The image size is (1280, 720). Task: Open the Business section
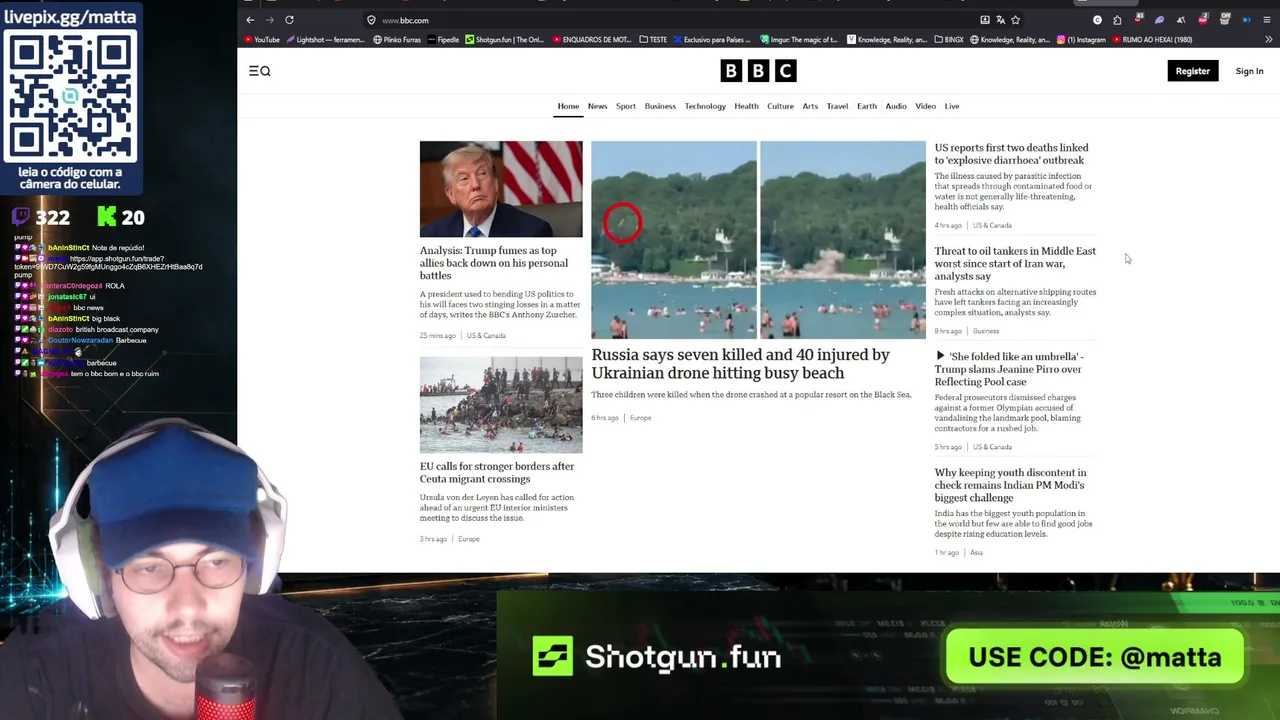pyautogui.click(x=660, y=106)
